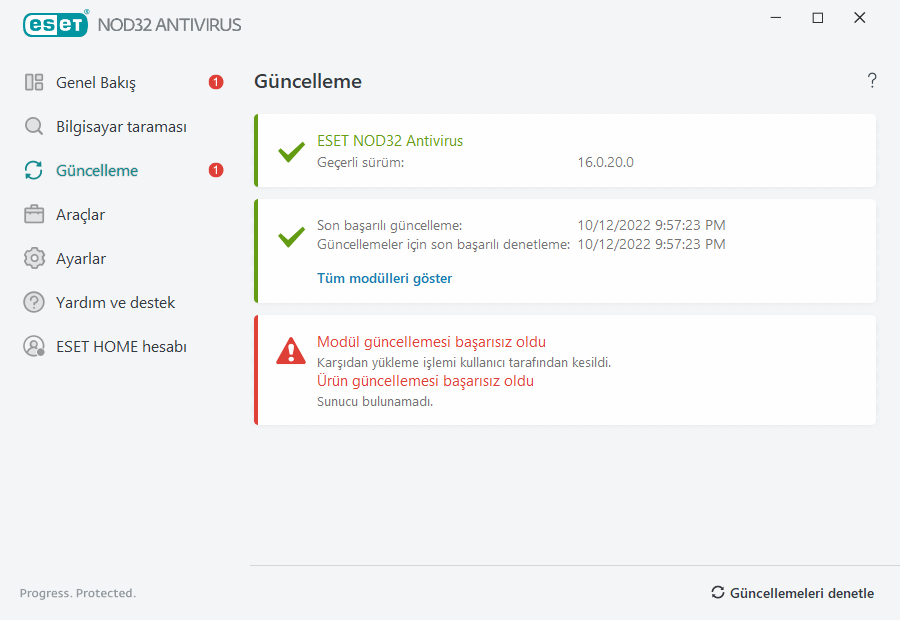Click the Genel Bakış dashboard icon

pos(34,83)
